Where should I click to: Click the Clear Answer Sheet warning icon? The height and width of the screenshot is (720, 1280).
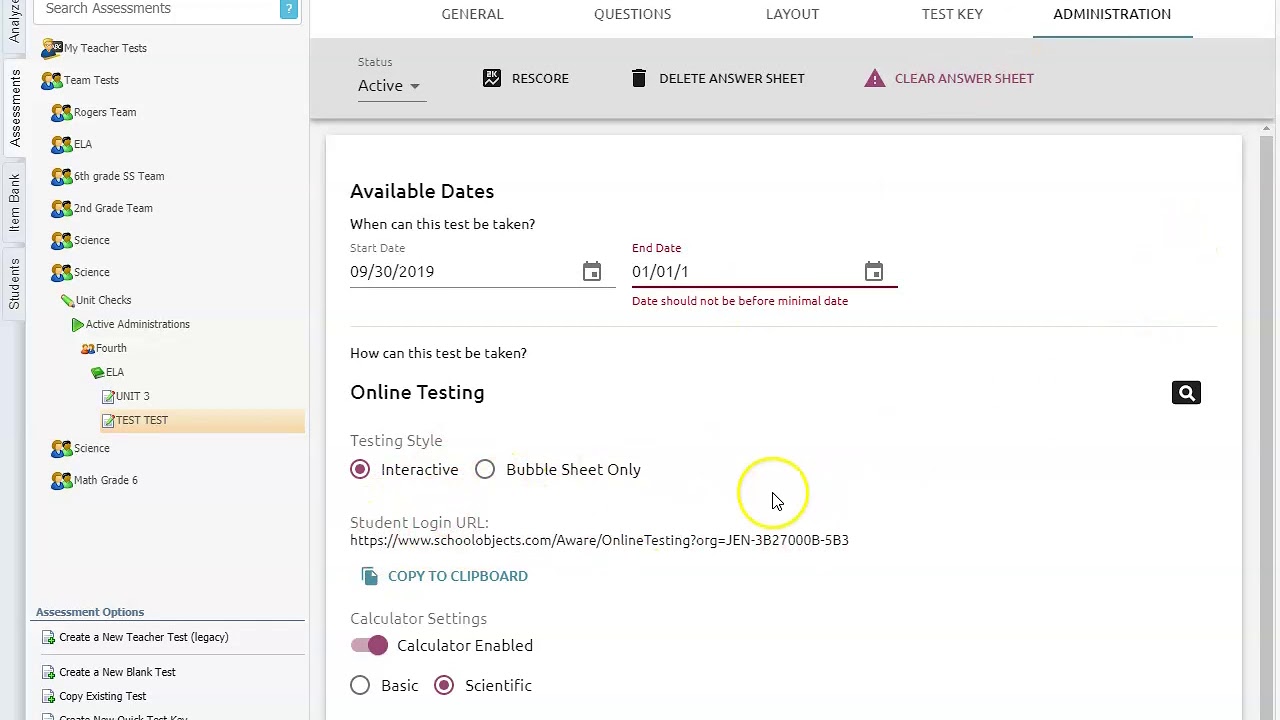875,78
